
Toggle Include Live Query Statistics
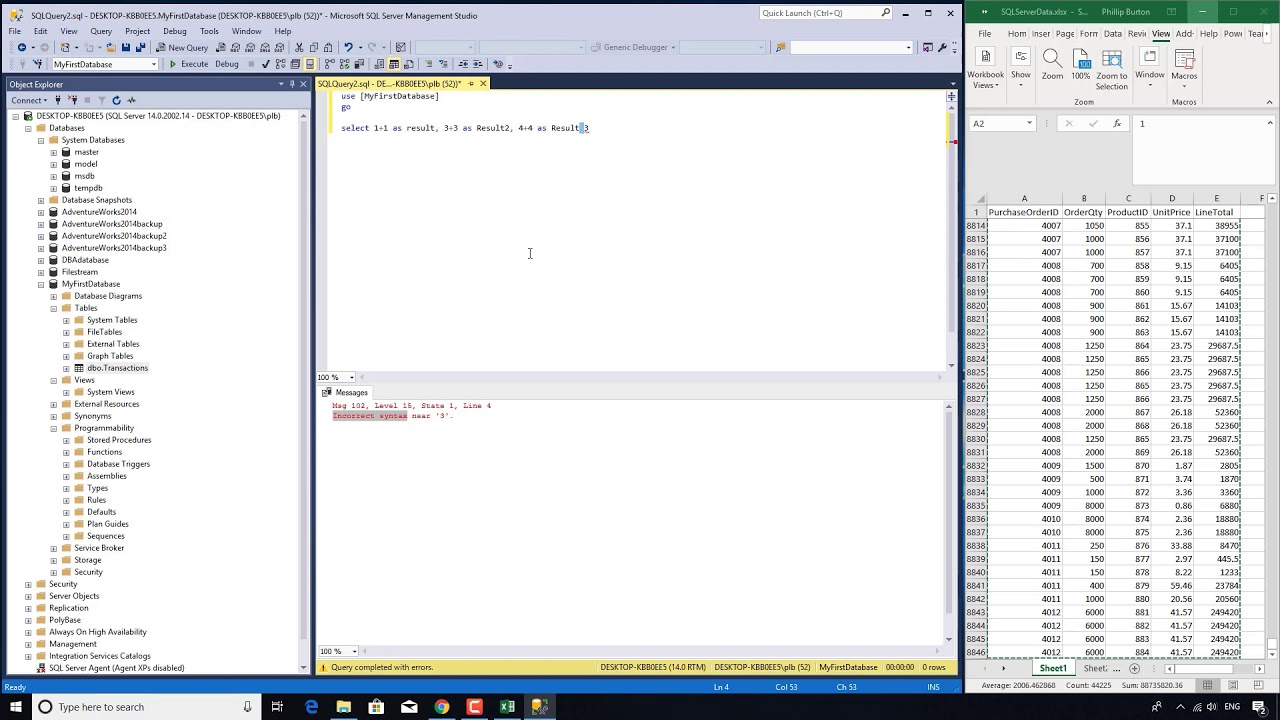(x=344, y=64)
